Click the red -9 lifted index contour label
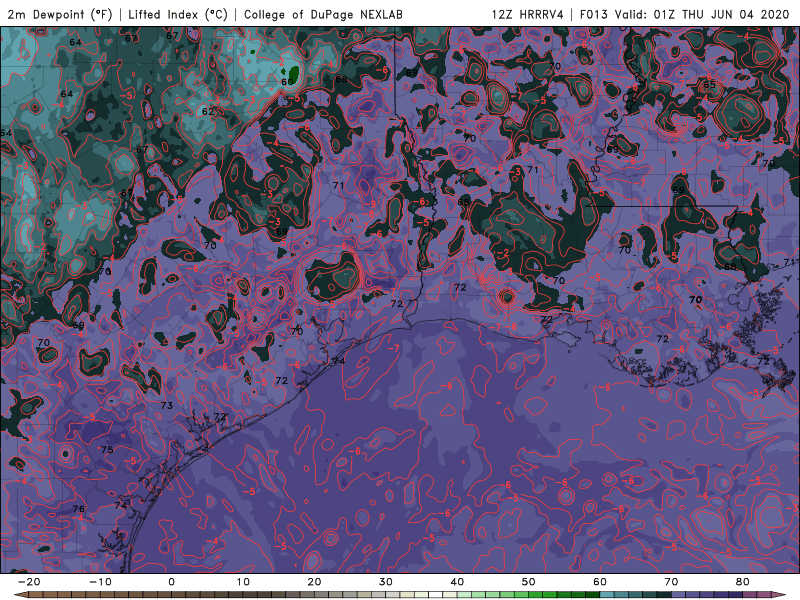Screen dimensions: 800x600 tap(371, 204)
